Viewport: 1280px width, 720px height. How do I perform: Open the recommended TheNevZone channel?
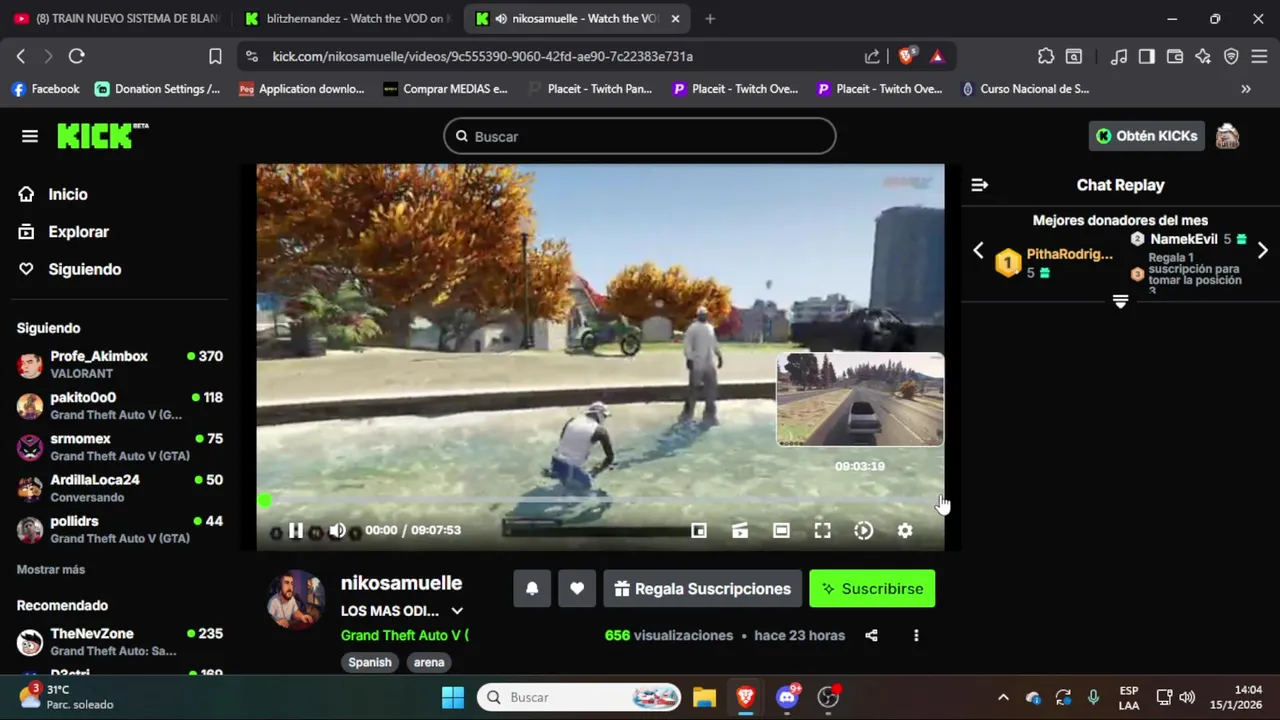pyautogui.click(x=120, y=641)
